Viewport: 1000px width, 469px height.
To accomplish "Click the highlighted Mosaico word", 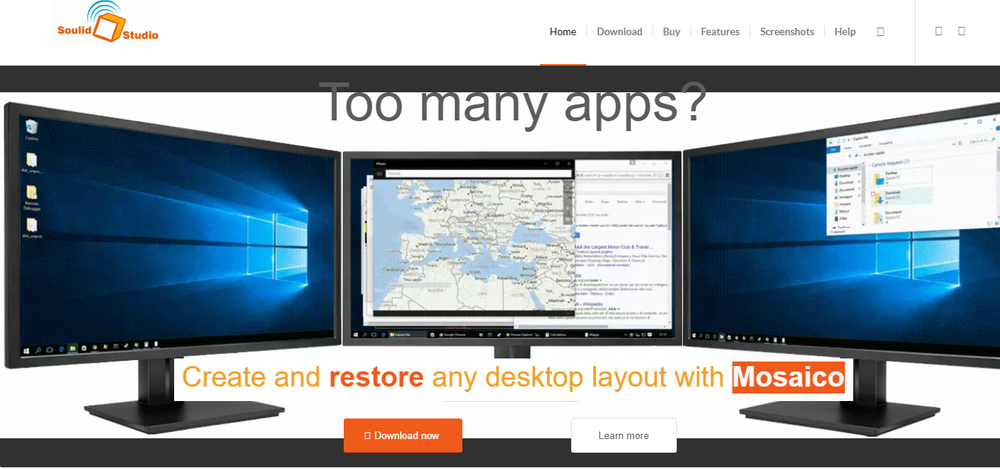I will [788, 377].
